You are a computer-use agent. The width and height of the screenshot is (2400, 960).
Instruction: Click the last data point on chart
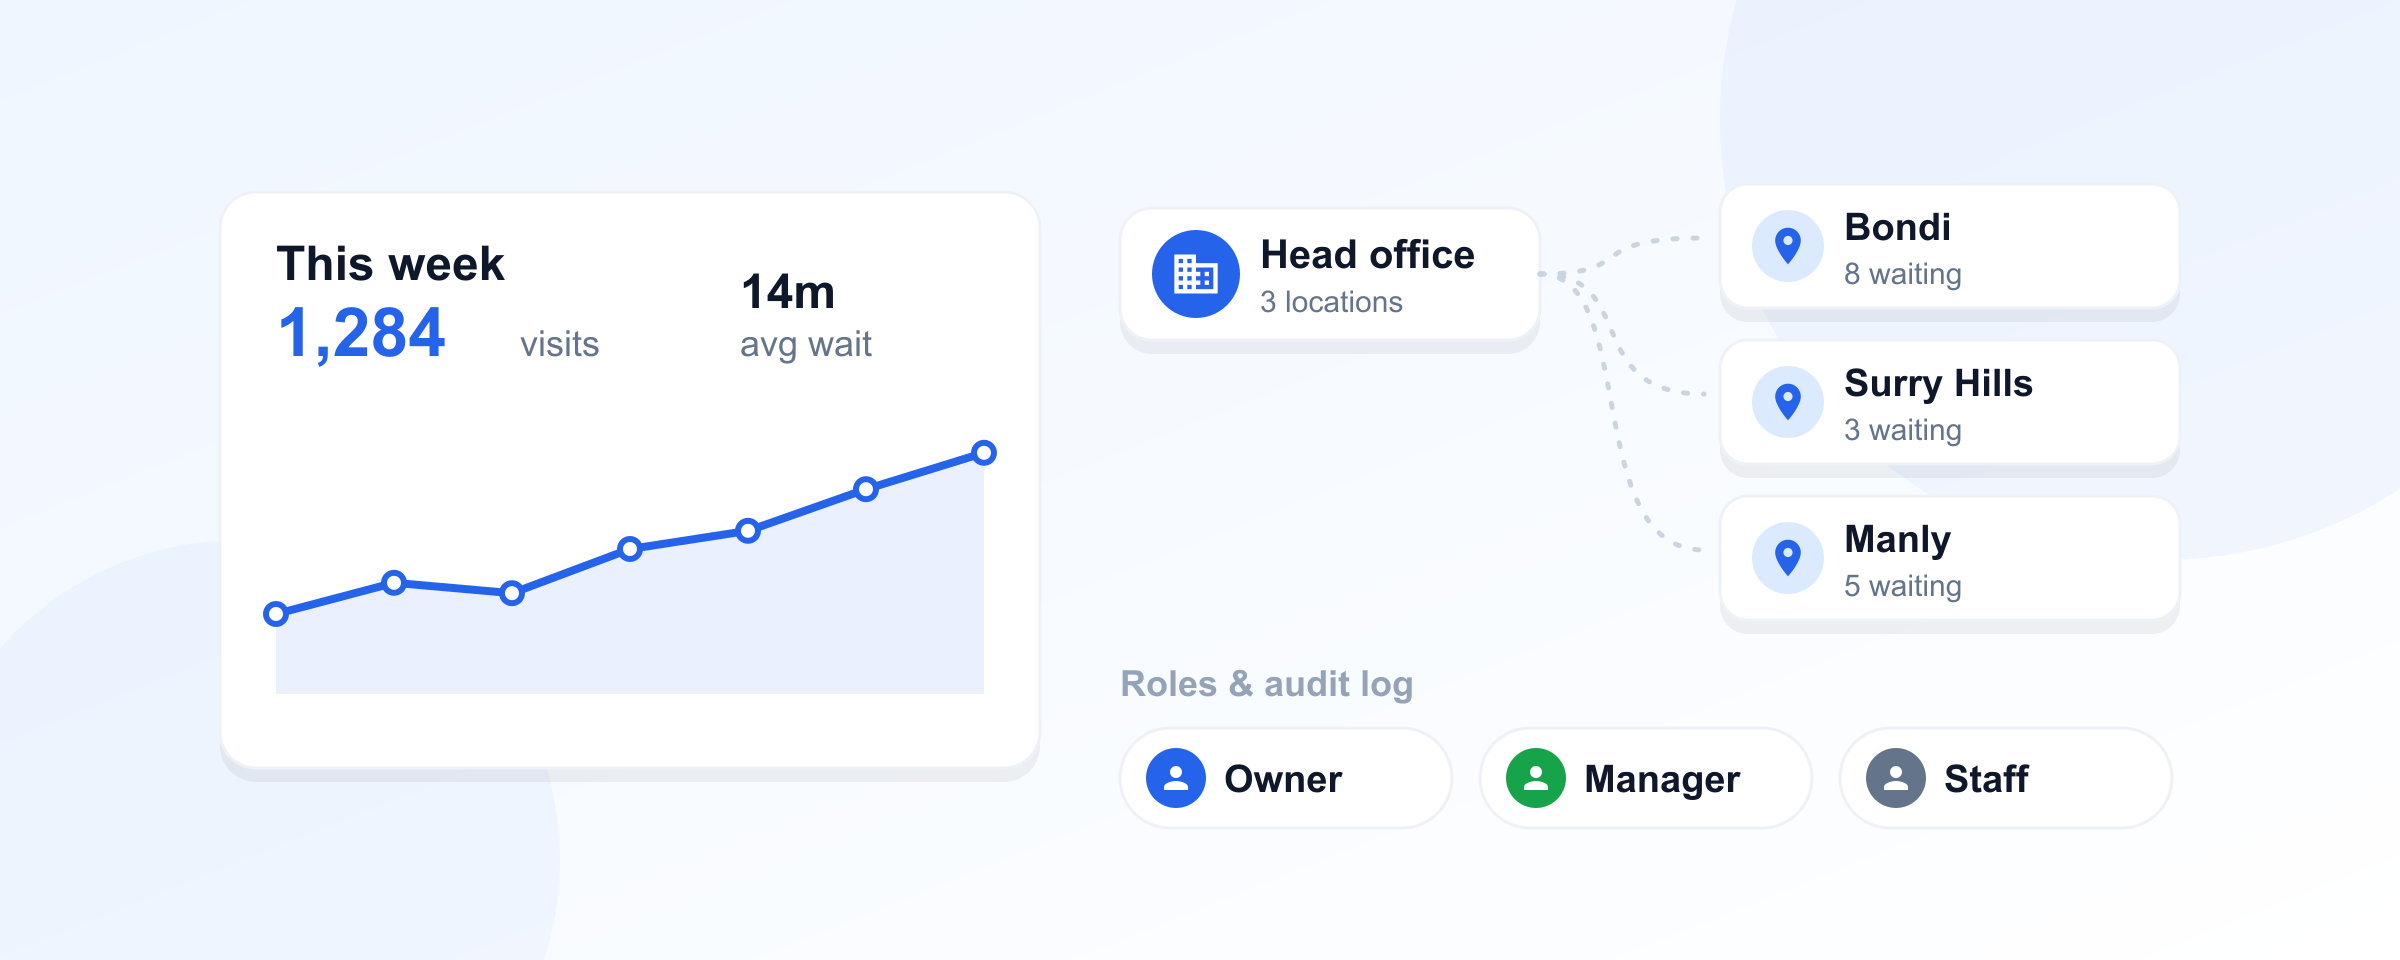pos(984,453)
